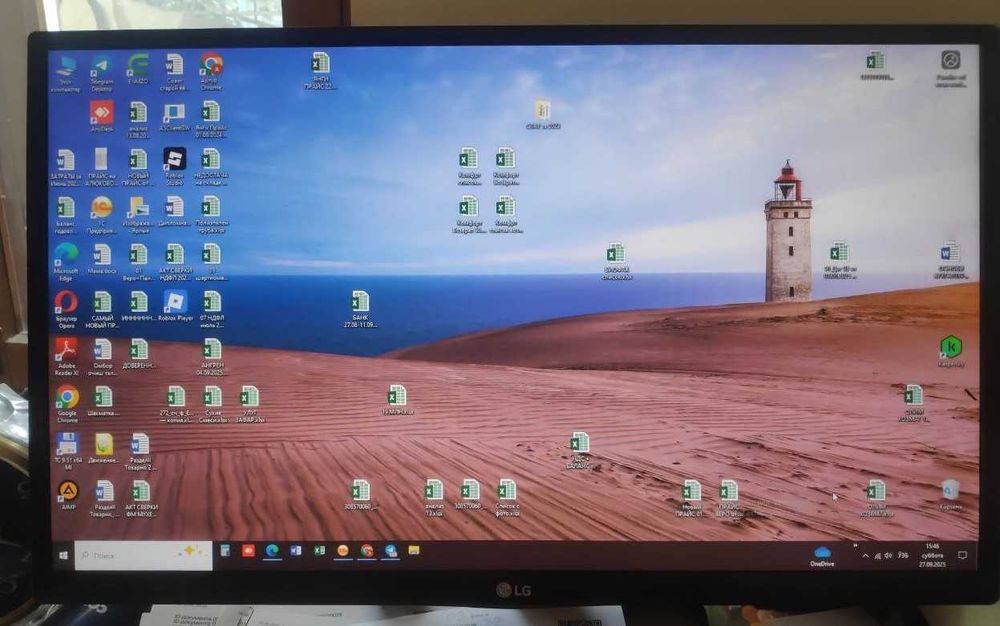Open the notification center

click(963, 555)
